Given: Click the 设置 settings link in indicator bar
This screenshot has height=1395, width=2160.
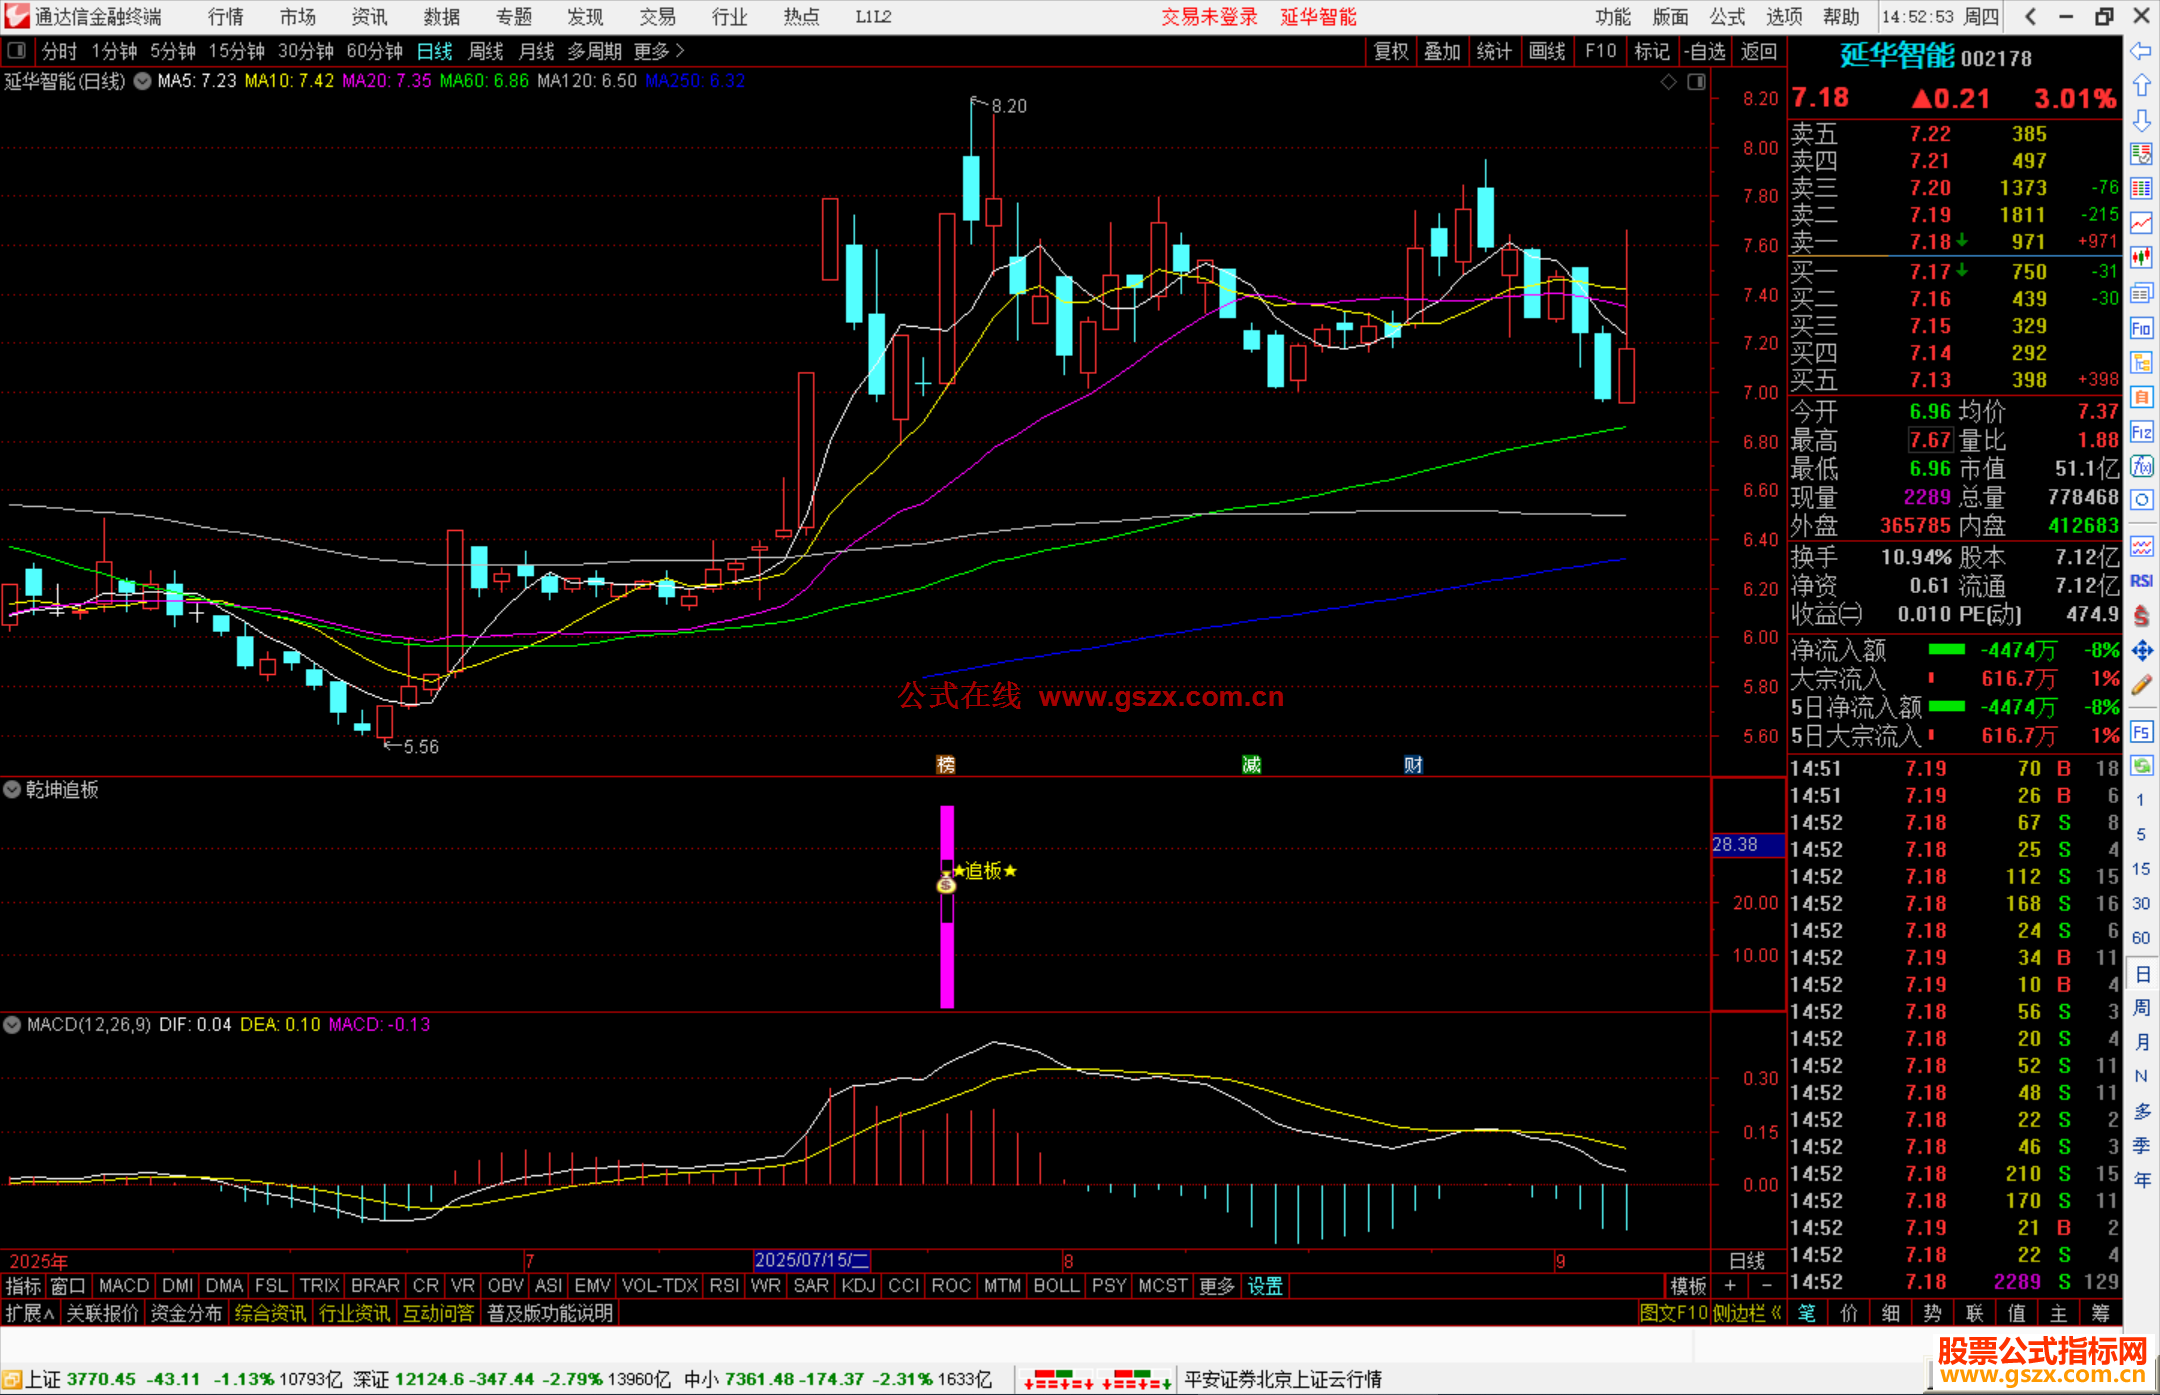Looking at the screenshot, I should click(1265, 1286).
